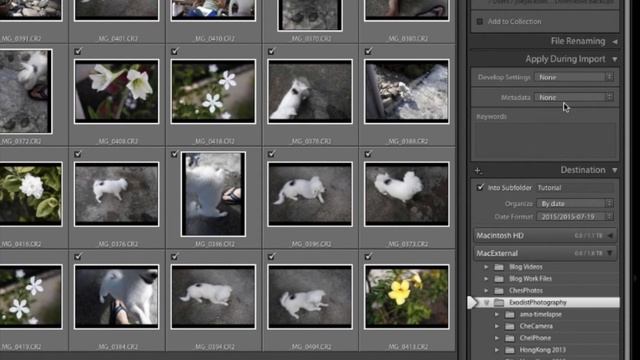Click the ChesPhotos folder label
The width and height of the screenshot is (640, 360).
[x=526, y=291]
